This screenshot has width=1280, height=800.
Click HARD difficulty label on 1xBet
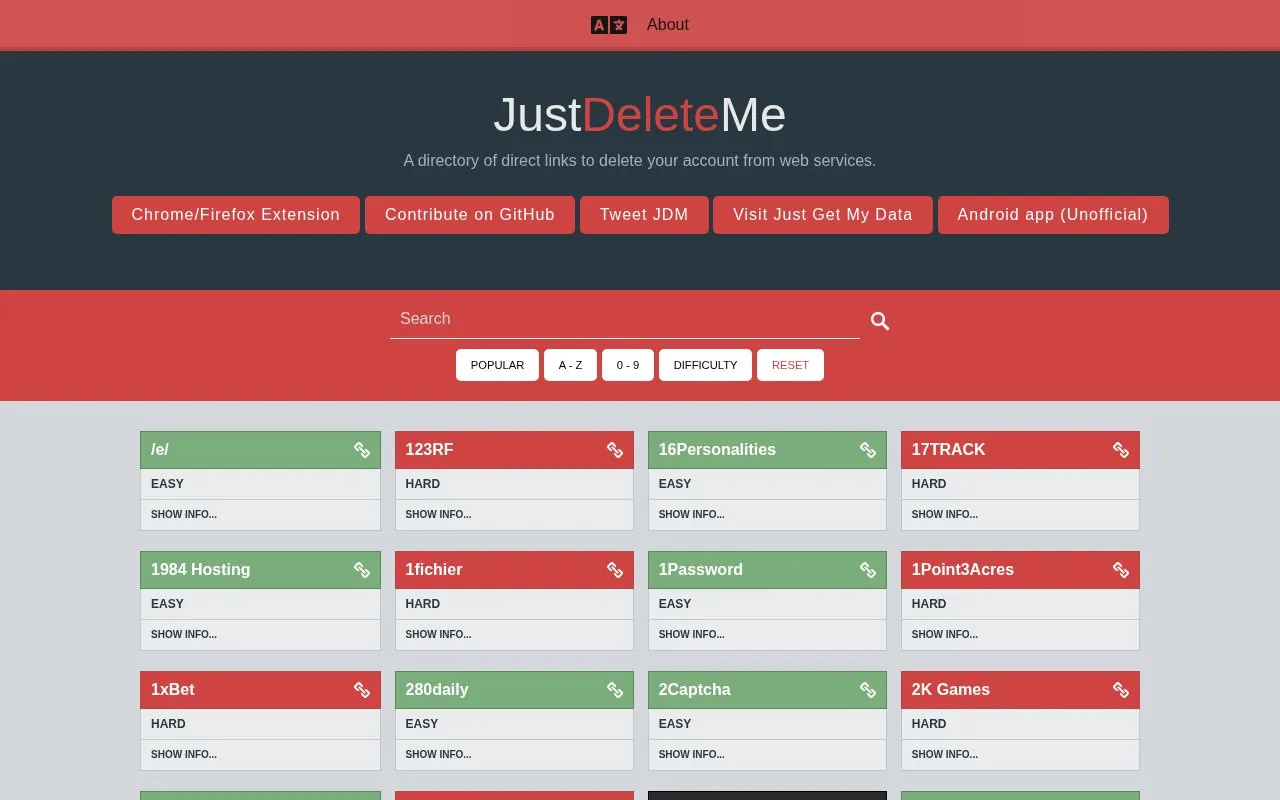click(168, 724)
